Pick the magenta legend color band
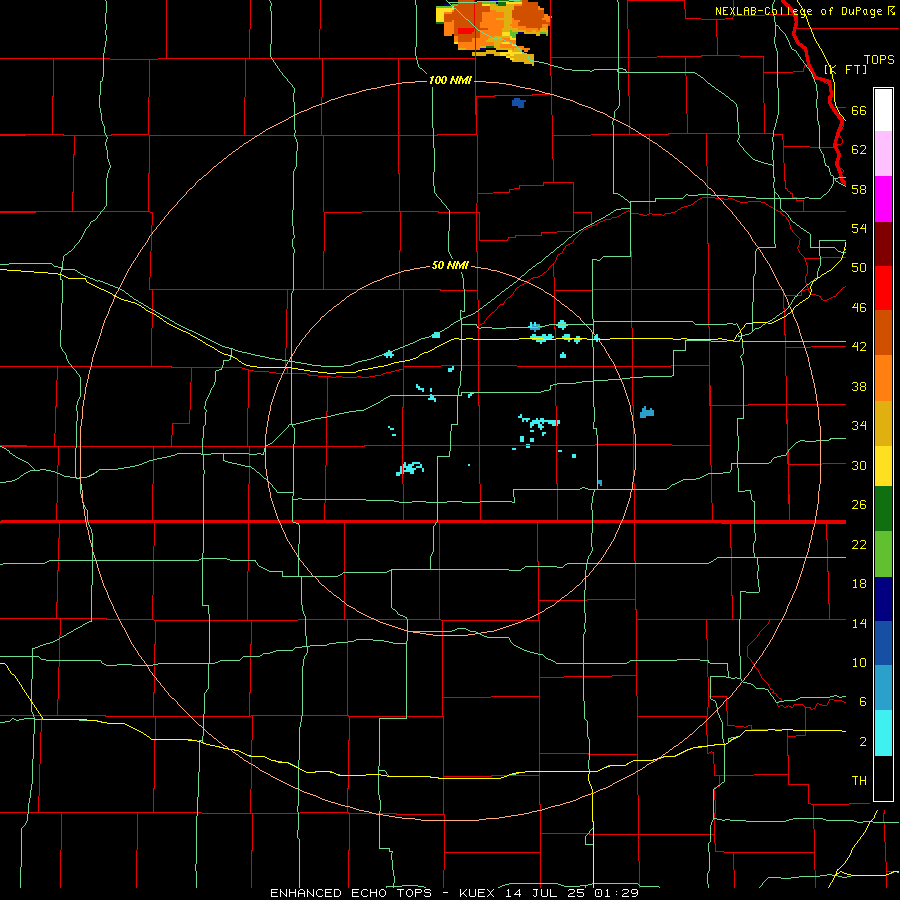Screen dimensions: 900x900 coord(883,199)
